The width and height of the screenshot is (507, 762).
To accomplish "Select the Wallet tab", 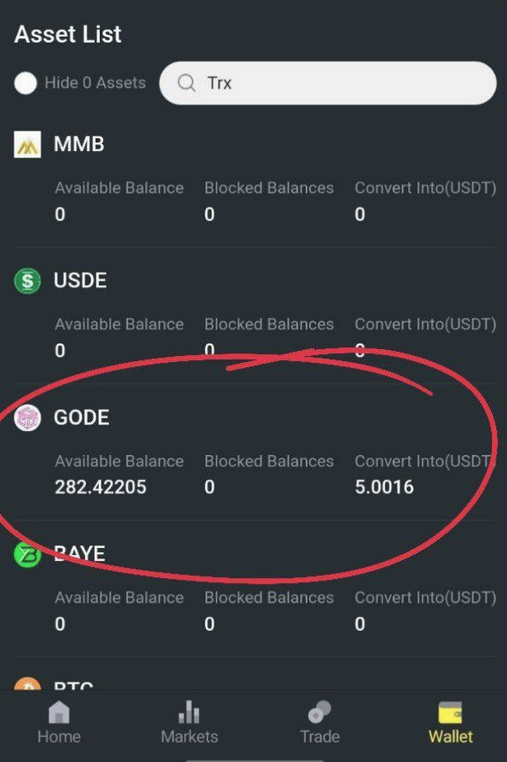I will (450, 722).
